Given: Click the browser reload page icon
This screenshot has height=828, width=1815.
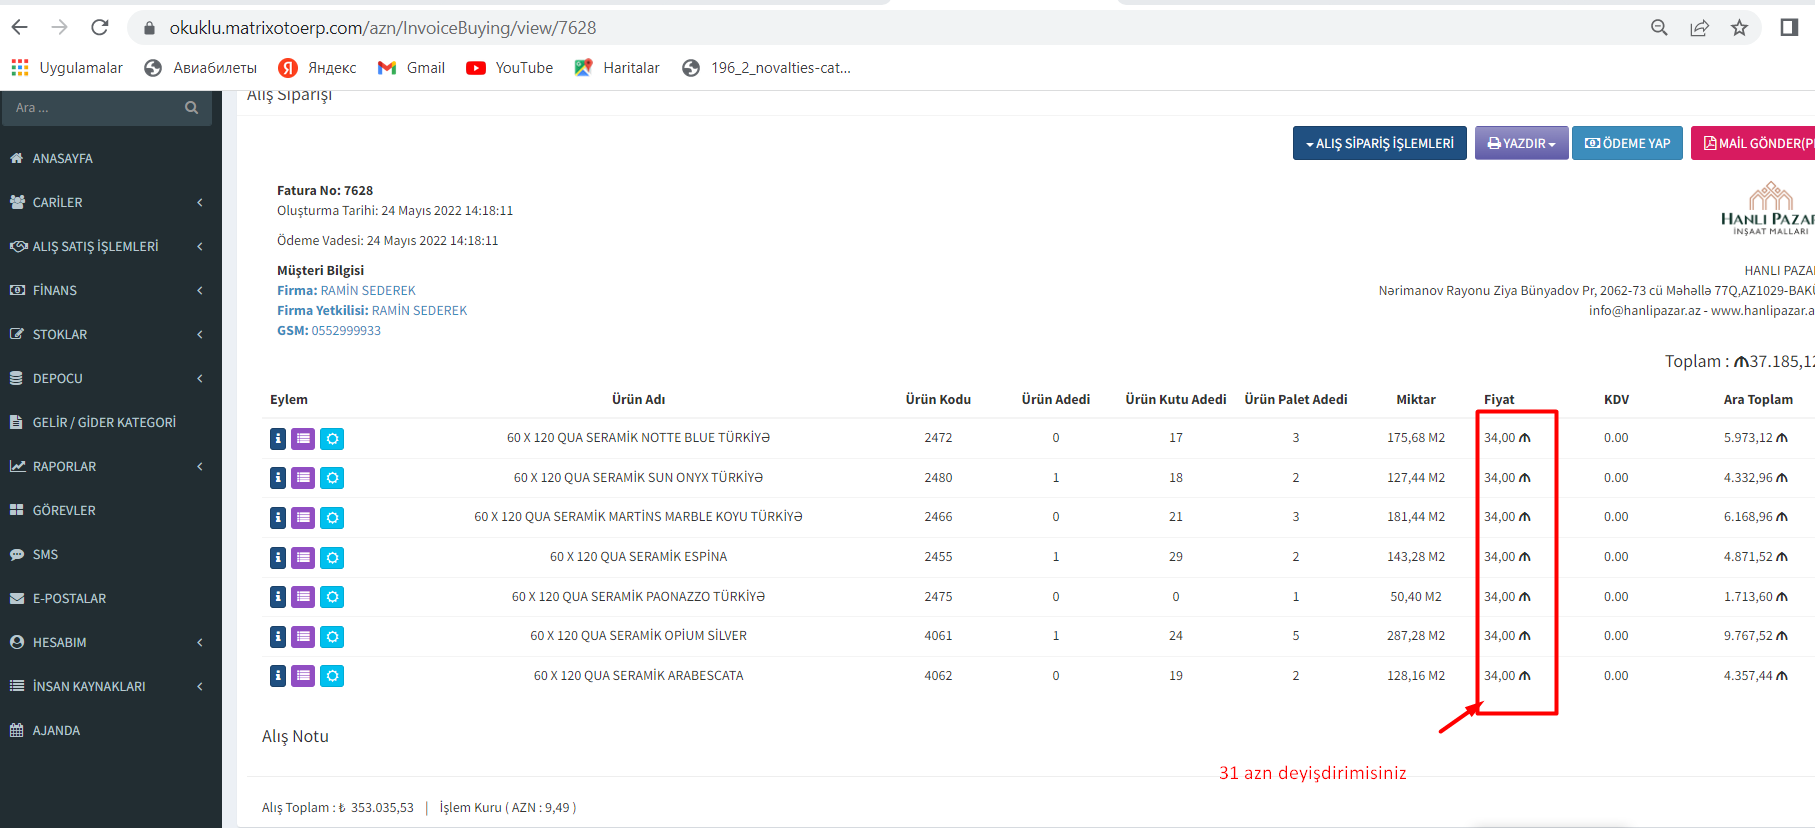Looking at the screenshot, I should pyautogui.click(x=99, y=28).
